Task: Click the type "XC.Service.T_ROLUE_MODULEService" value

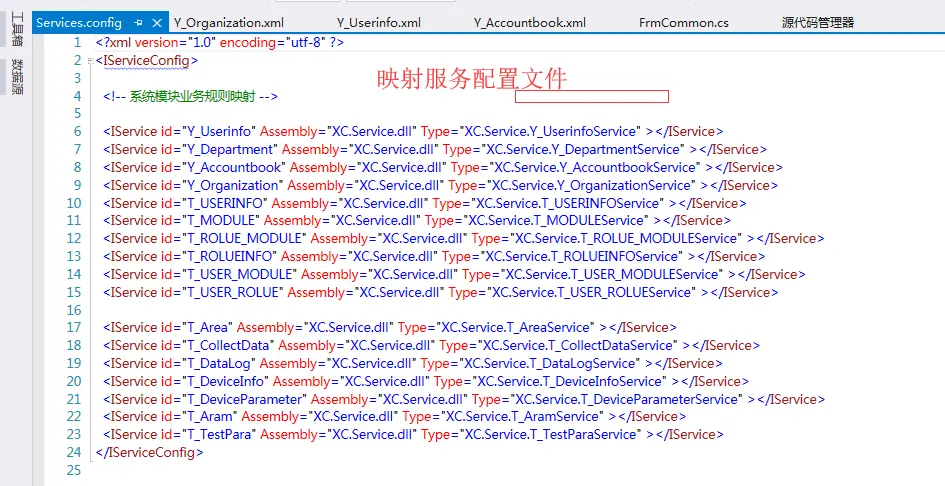Action: click(627, 239)
